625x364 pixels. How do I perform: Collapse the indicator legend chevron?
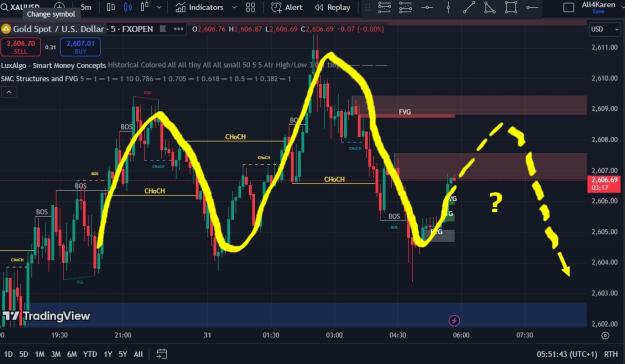tap(9, 92)
